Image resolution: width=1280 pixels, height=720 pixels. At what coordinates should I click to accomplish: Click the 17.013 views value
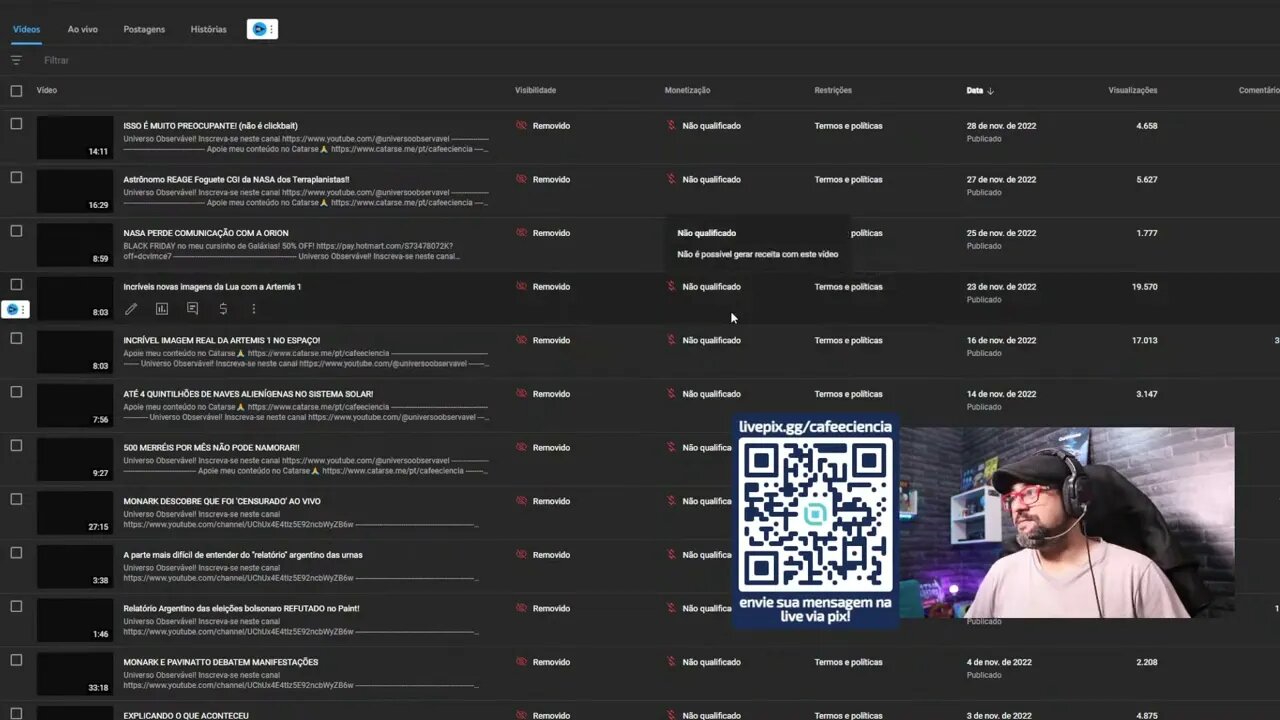pos(1144,340)
